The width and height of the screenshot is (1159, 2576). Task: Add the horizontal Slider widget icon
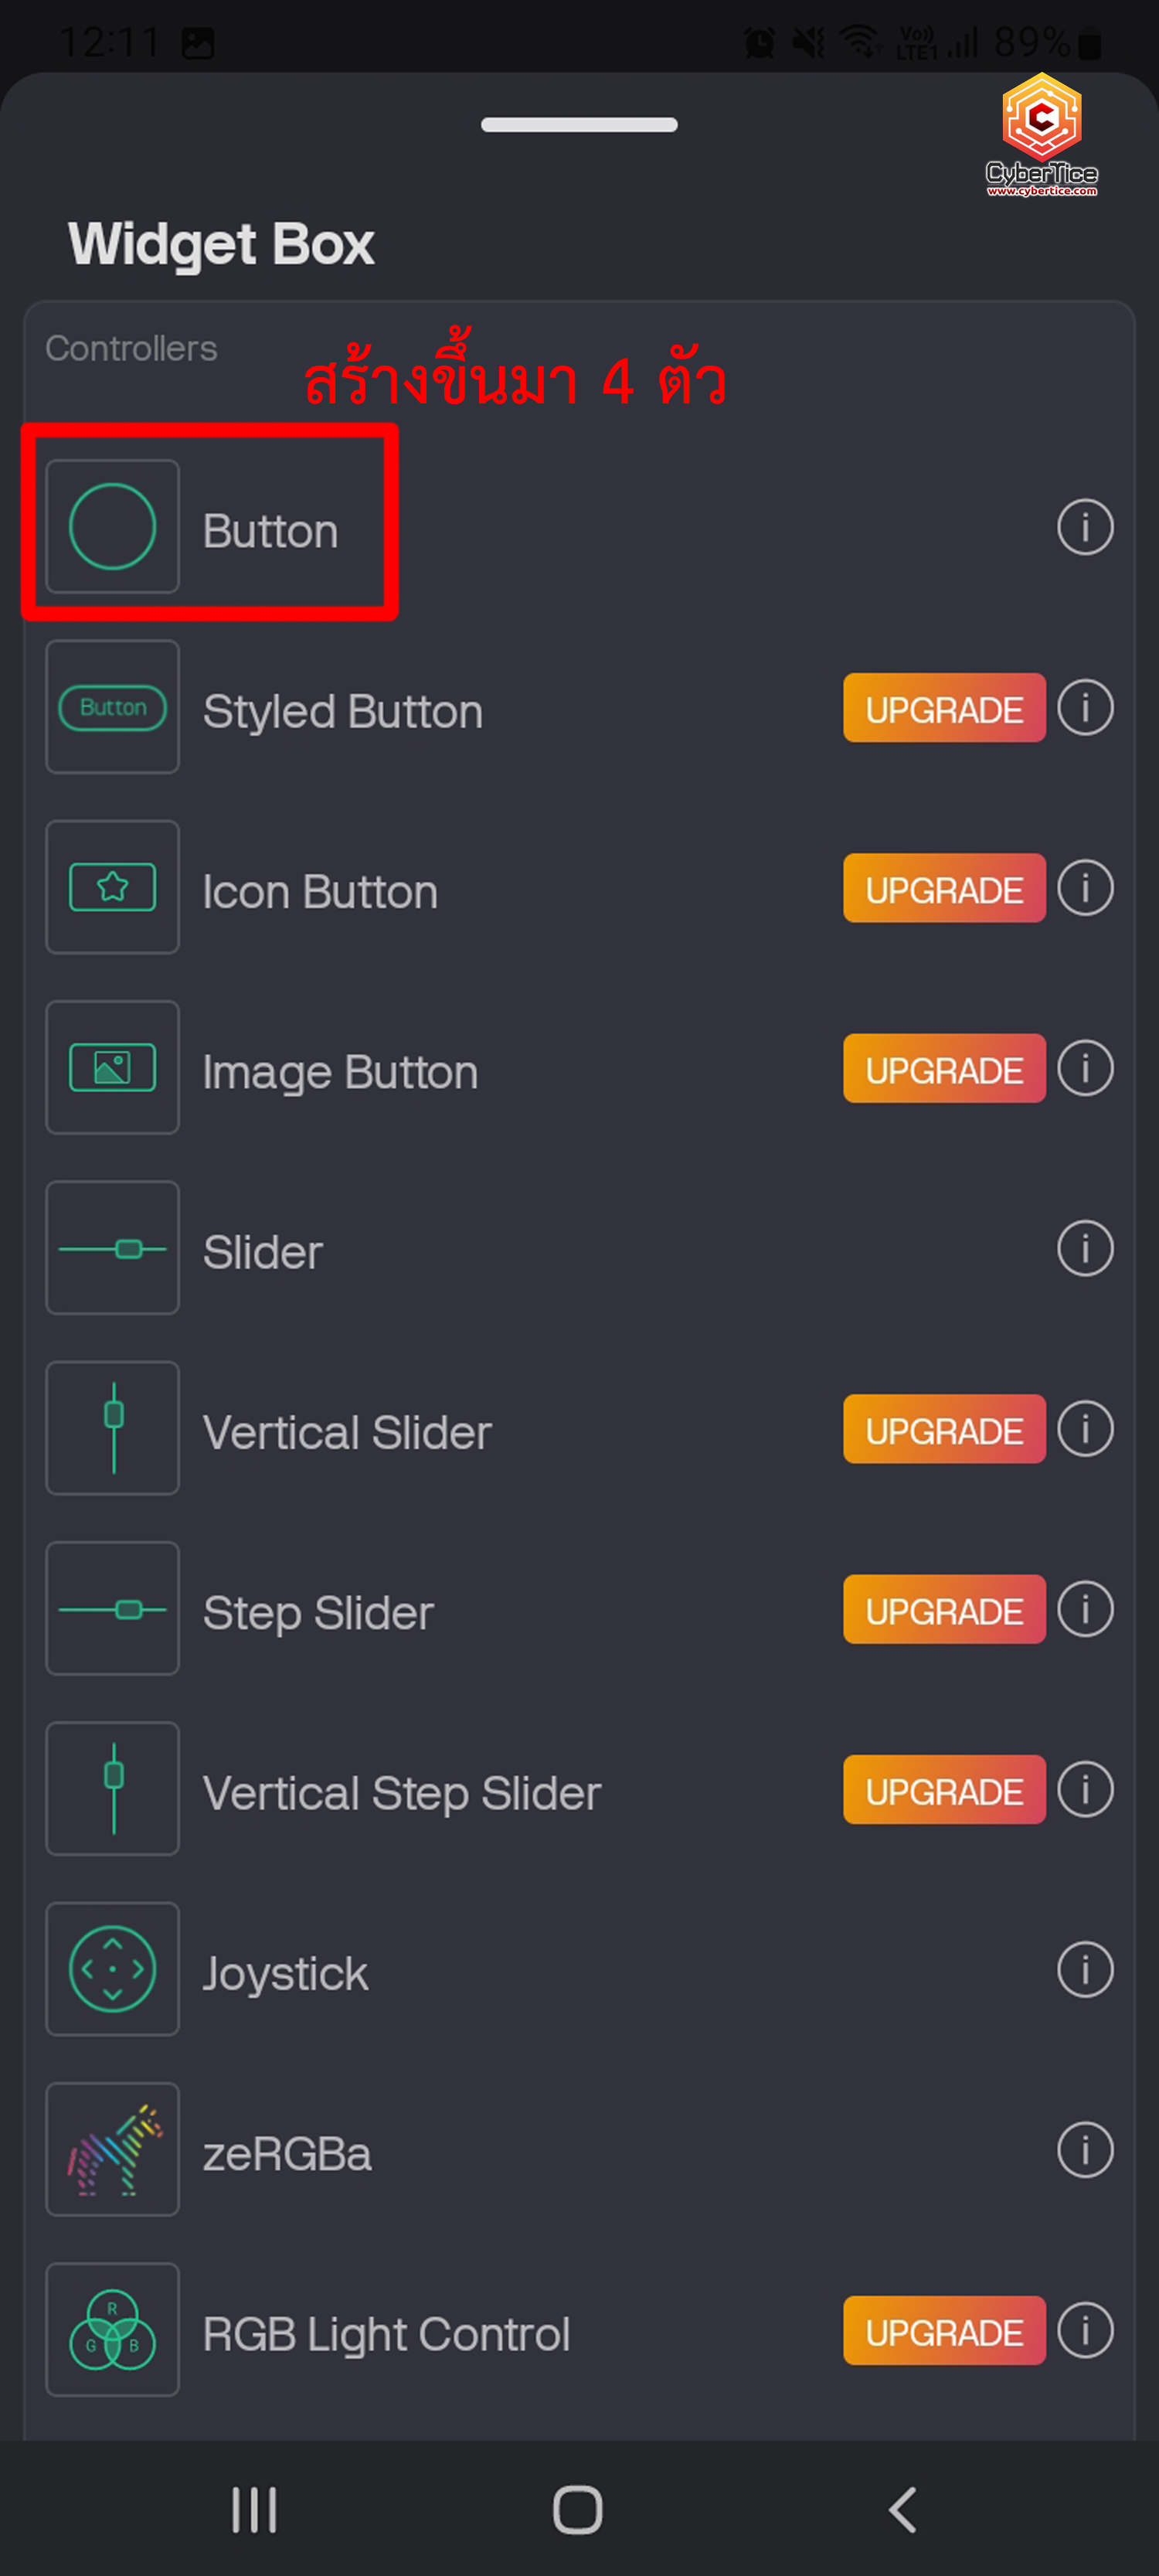coord(113,1248)
